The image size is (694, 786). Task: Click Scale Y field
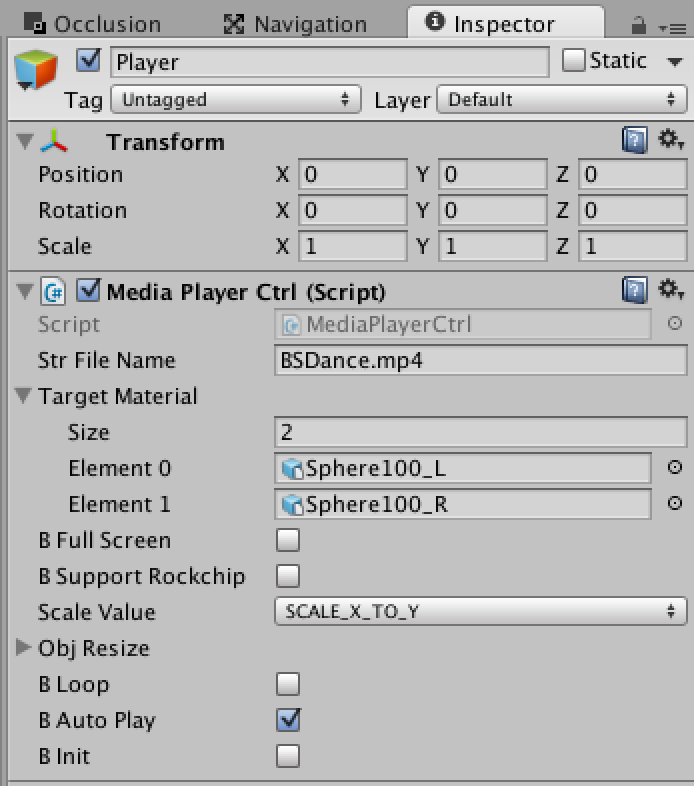[493, 246]
